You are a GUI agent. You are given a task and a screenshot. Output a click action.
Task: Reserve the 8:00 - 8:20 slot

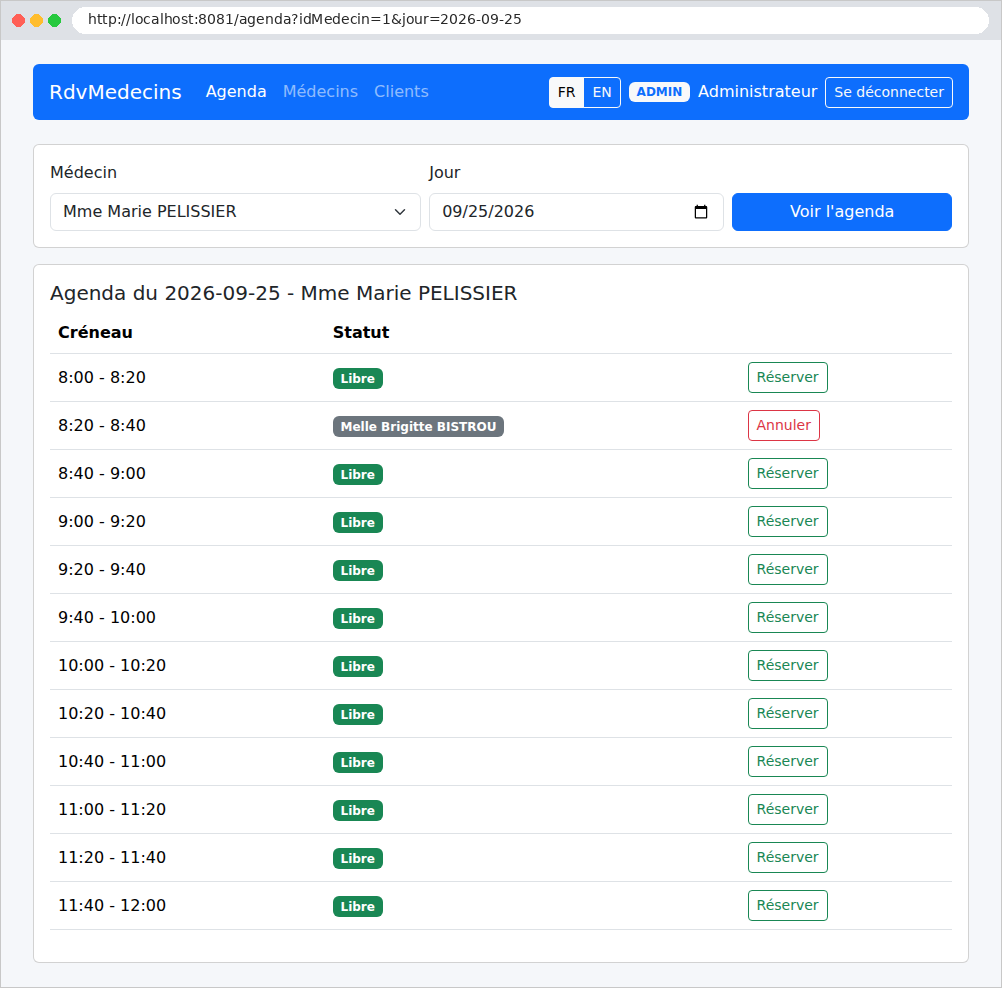coord(787,378)
